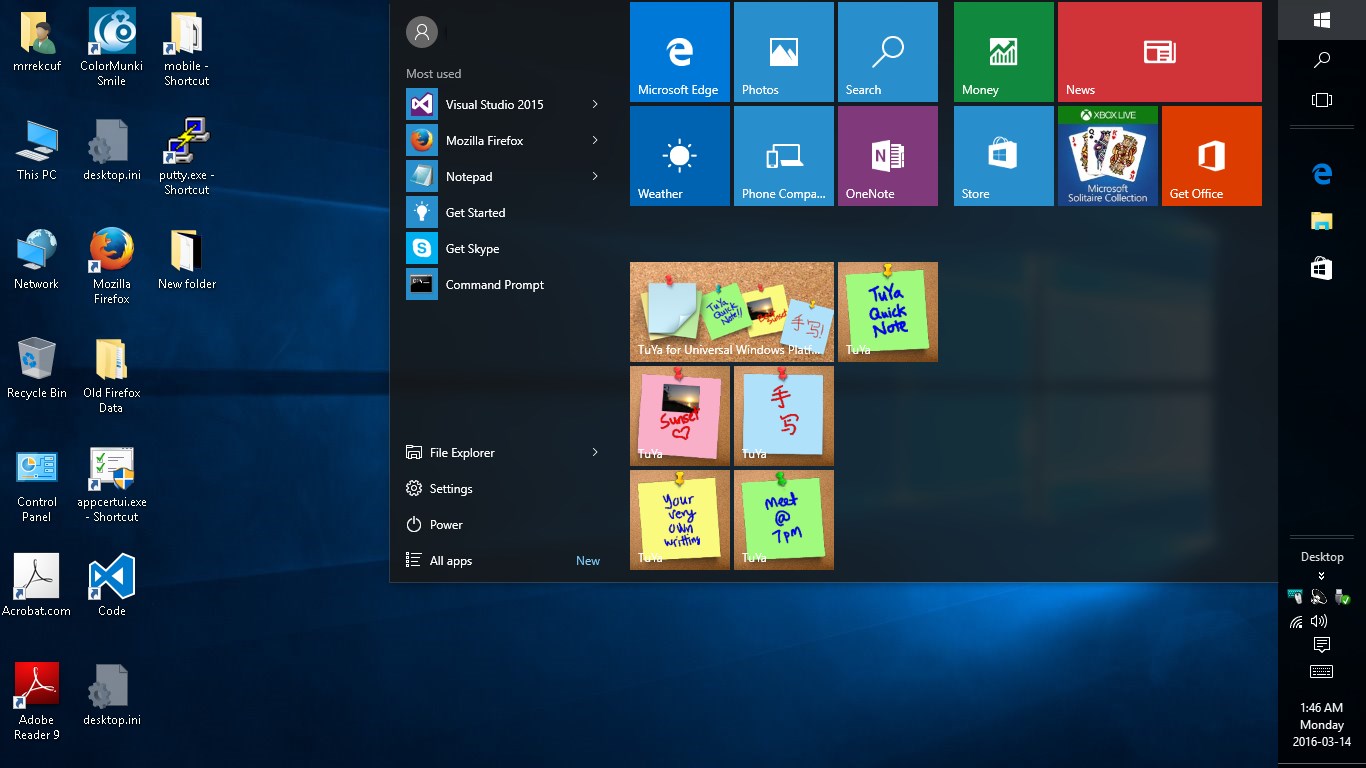Expand the File Explorer jump list arrow in Start
This screenshot has width=1366, height=768.
595,453
